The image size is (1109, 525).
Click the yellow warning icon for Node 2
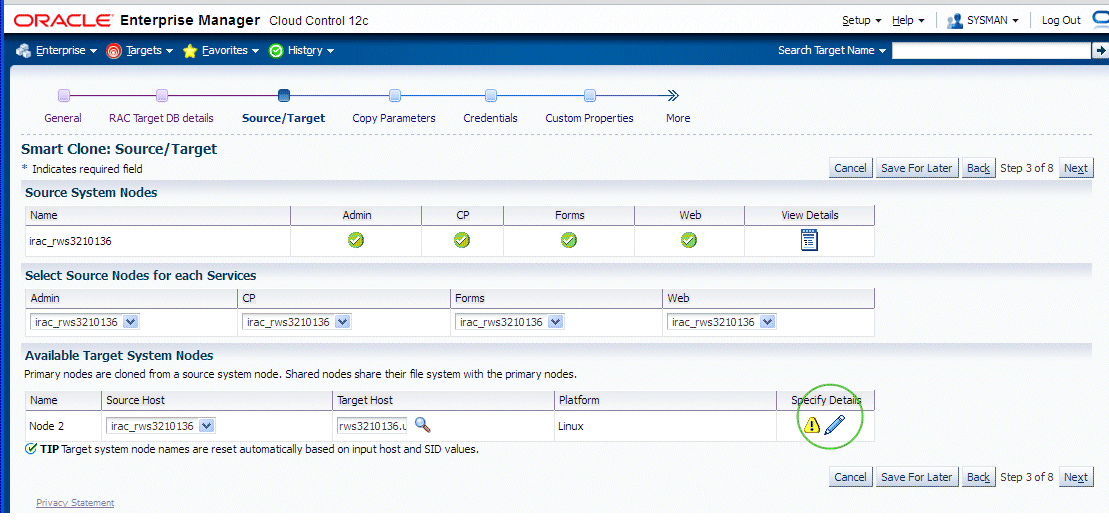(x=812, y=425)
